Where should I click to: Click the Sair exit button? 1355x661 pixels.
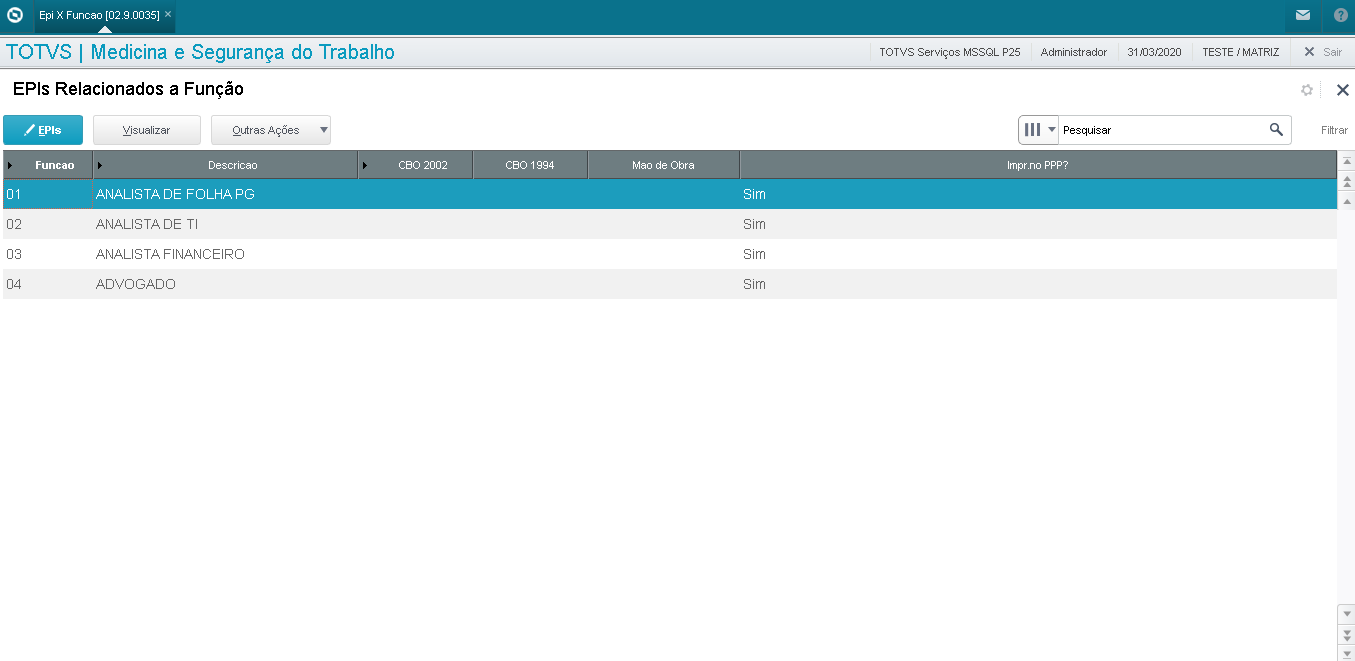point(1322,52)
